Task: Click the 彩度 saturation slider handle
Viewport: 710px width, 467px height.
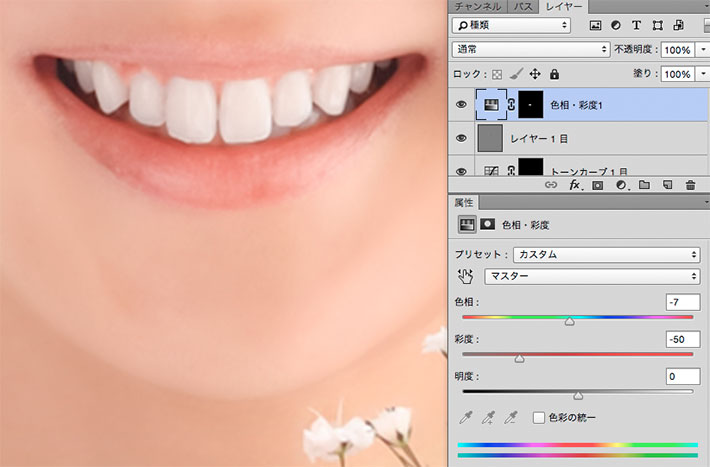Action: pos(519,357)
